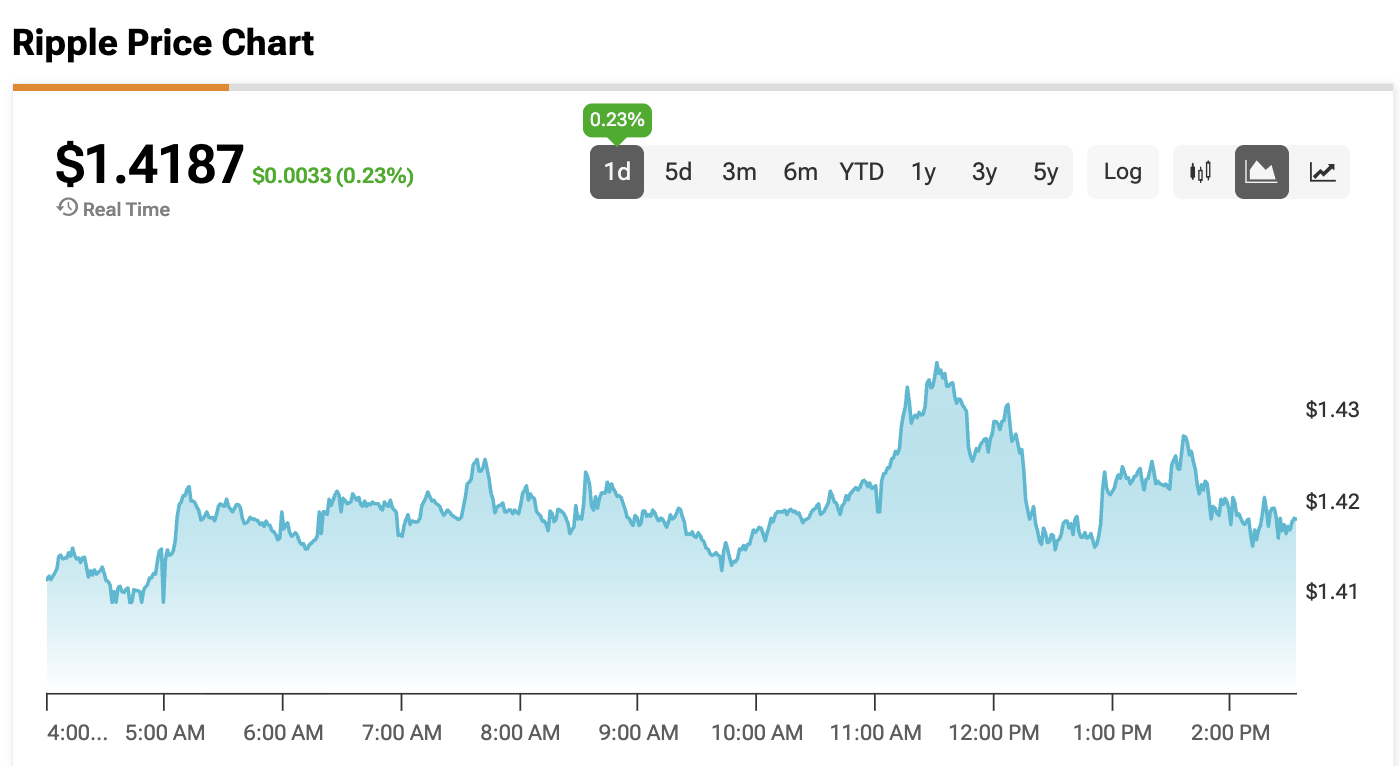This screenshot has width=1400, height=766.
Task: Click the green 0.23% change badge
Action: (617, 122)
